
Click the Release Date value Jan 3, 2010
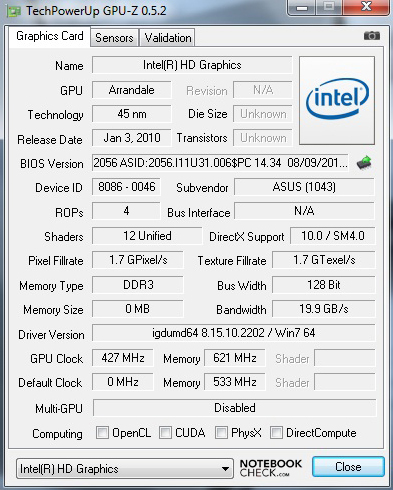(132, 138)
